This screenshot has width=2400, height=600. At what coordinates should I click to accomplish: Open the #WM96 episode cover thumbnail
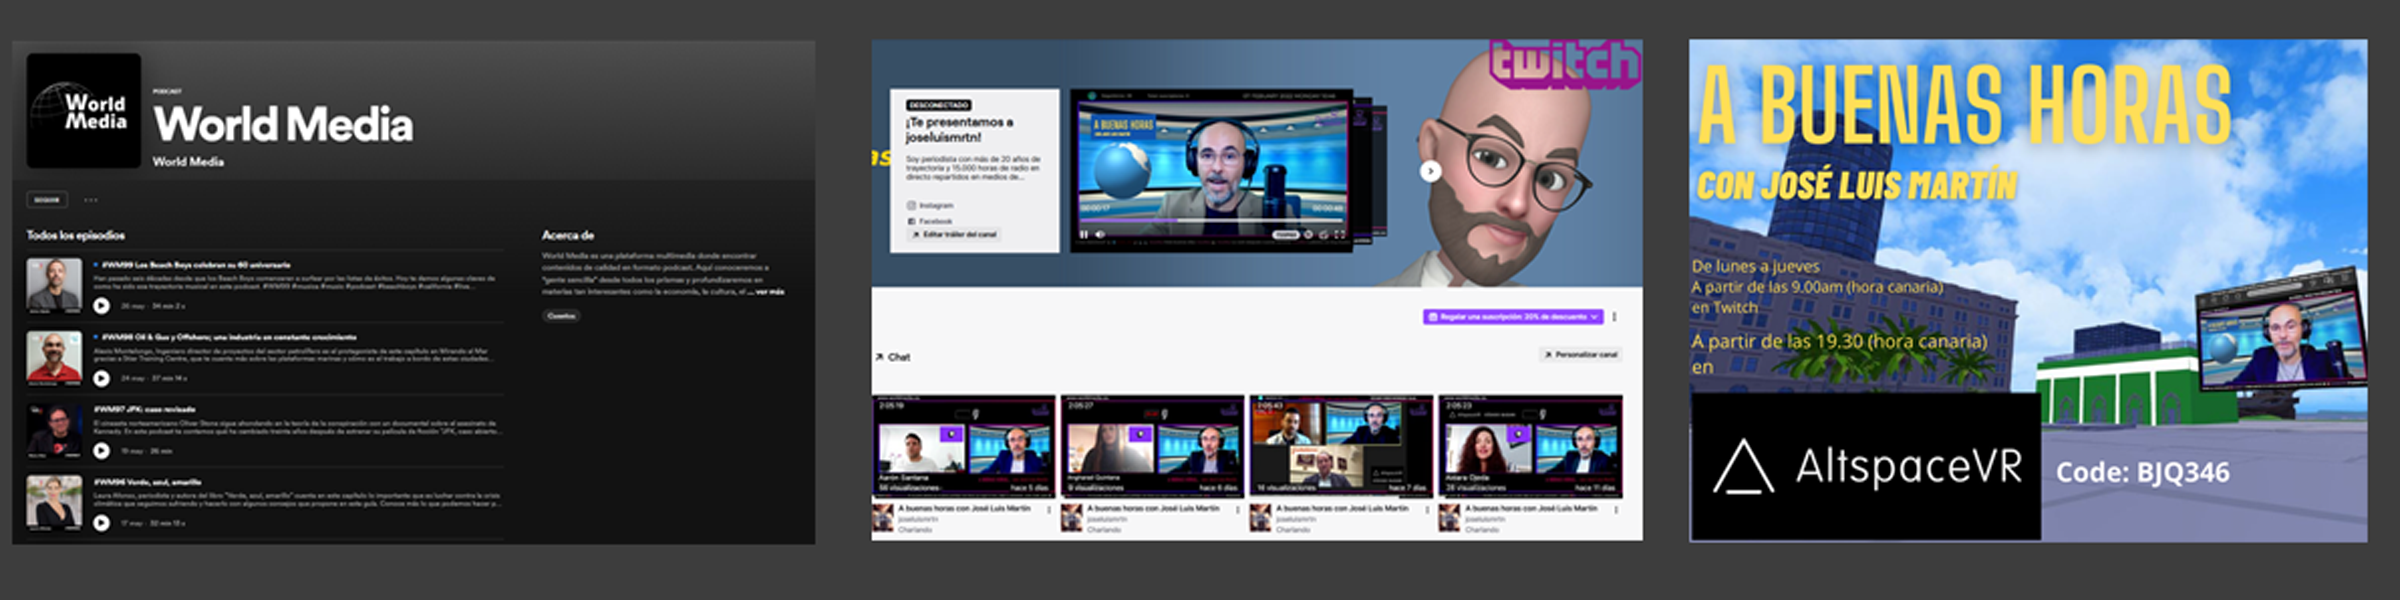coord(54,503)
